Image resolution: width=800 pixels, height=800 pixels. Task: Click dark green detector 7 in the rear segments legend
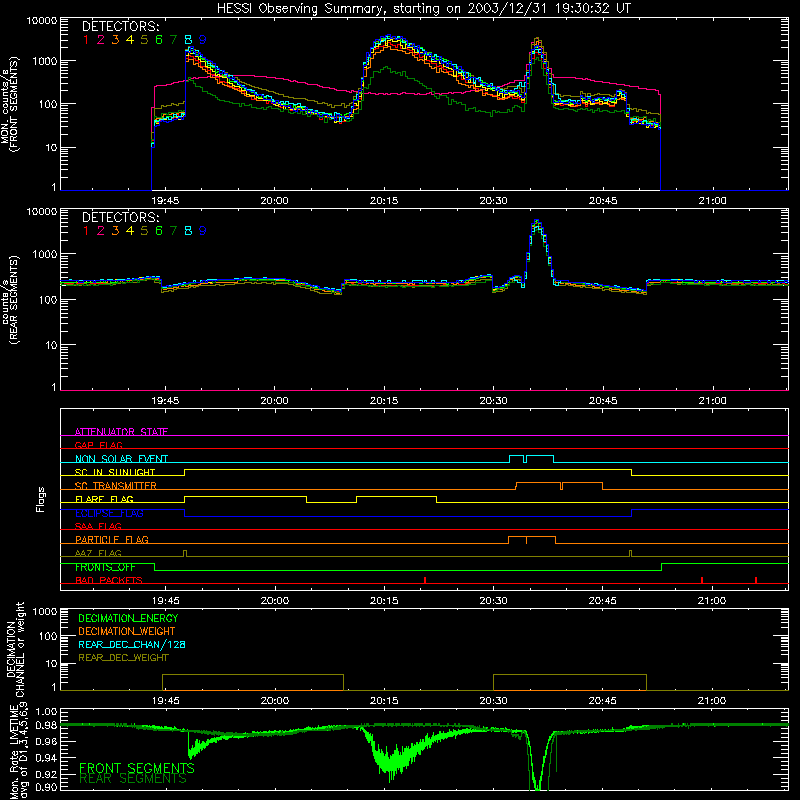[173, 231]
